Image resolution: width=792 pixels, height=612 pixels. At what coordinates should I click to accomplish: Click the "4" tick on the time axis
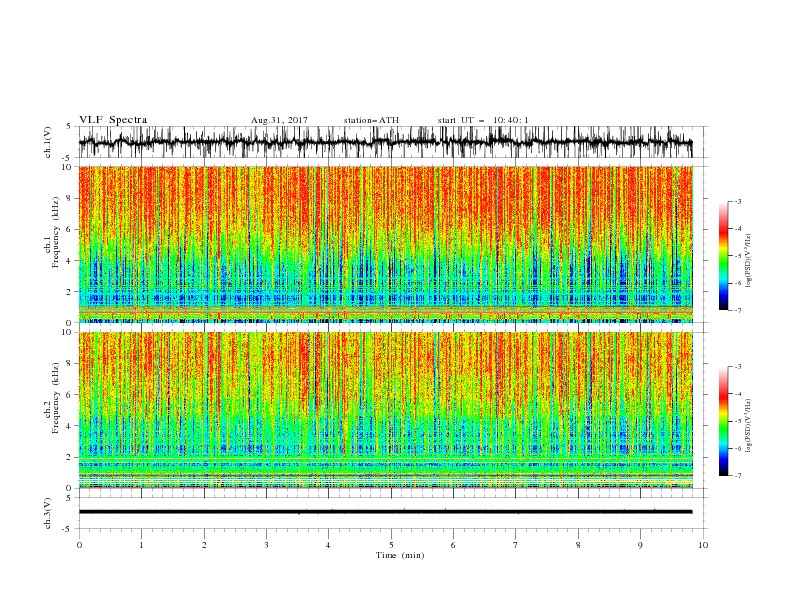coord(328,545)
